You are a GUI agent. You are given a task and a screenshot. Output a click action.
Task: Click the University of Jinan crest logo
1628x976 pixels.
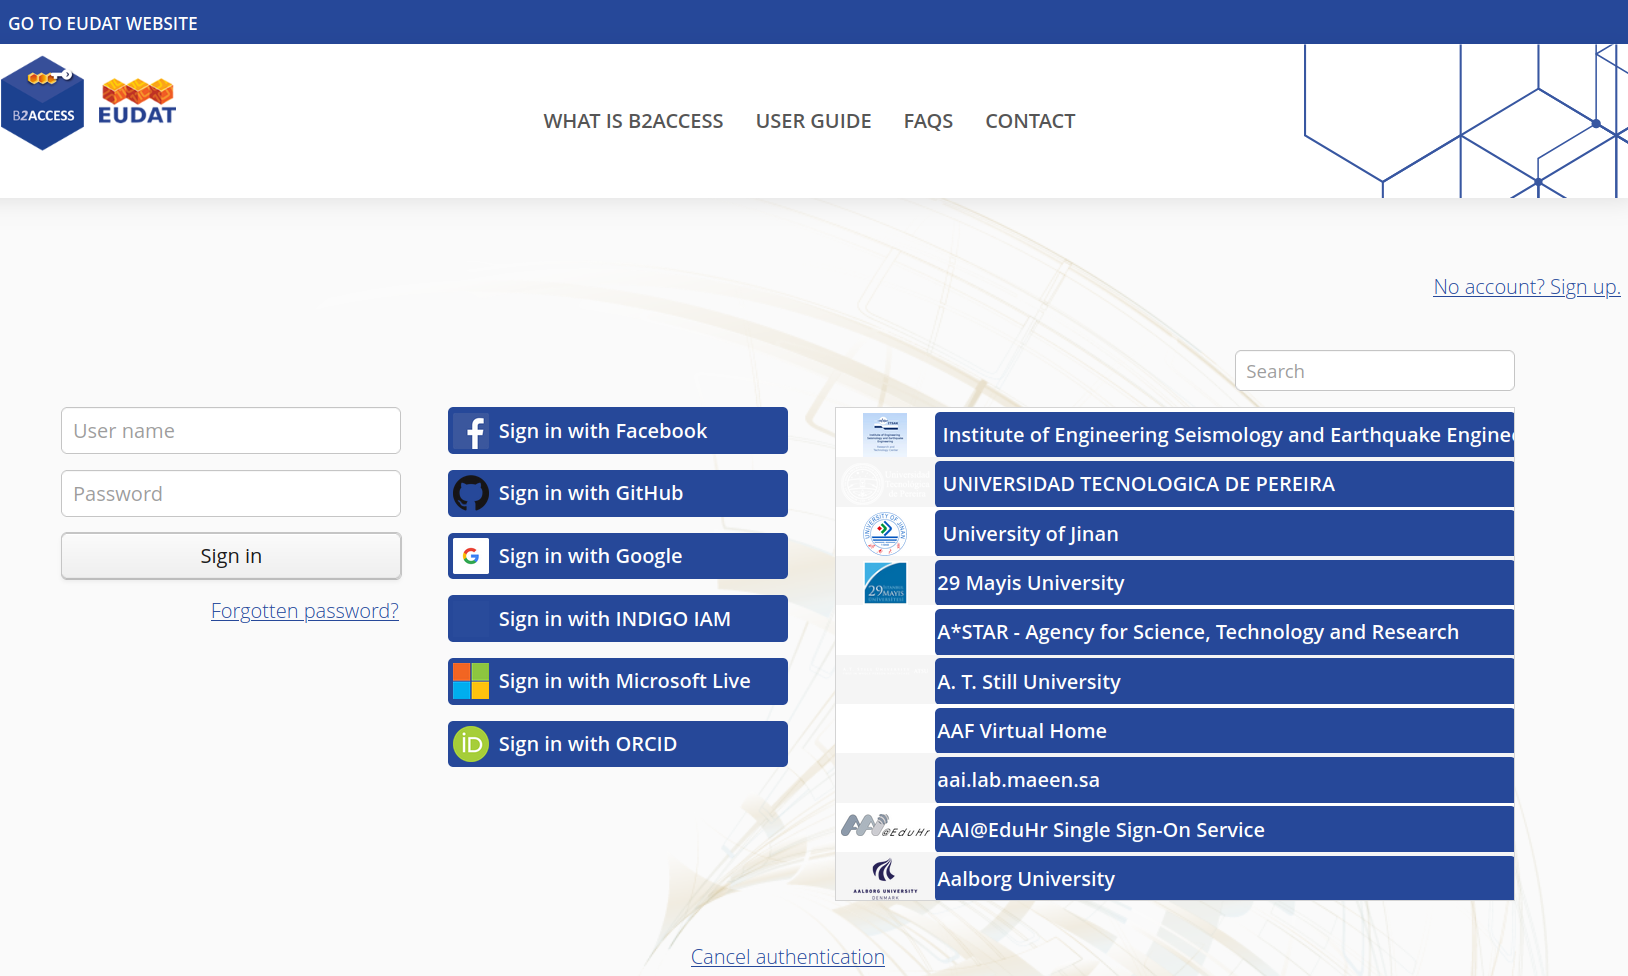[x=885, y=532]
